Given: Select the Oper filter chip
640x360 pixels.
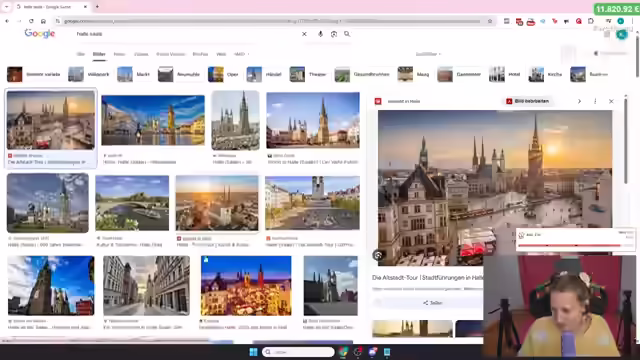Looking at the screenshot, I should [x=224, y=74].
